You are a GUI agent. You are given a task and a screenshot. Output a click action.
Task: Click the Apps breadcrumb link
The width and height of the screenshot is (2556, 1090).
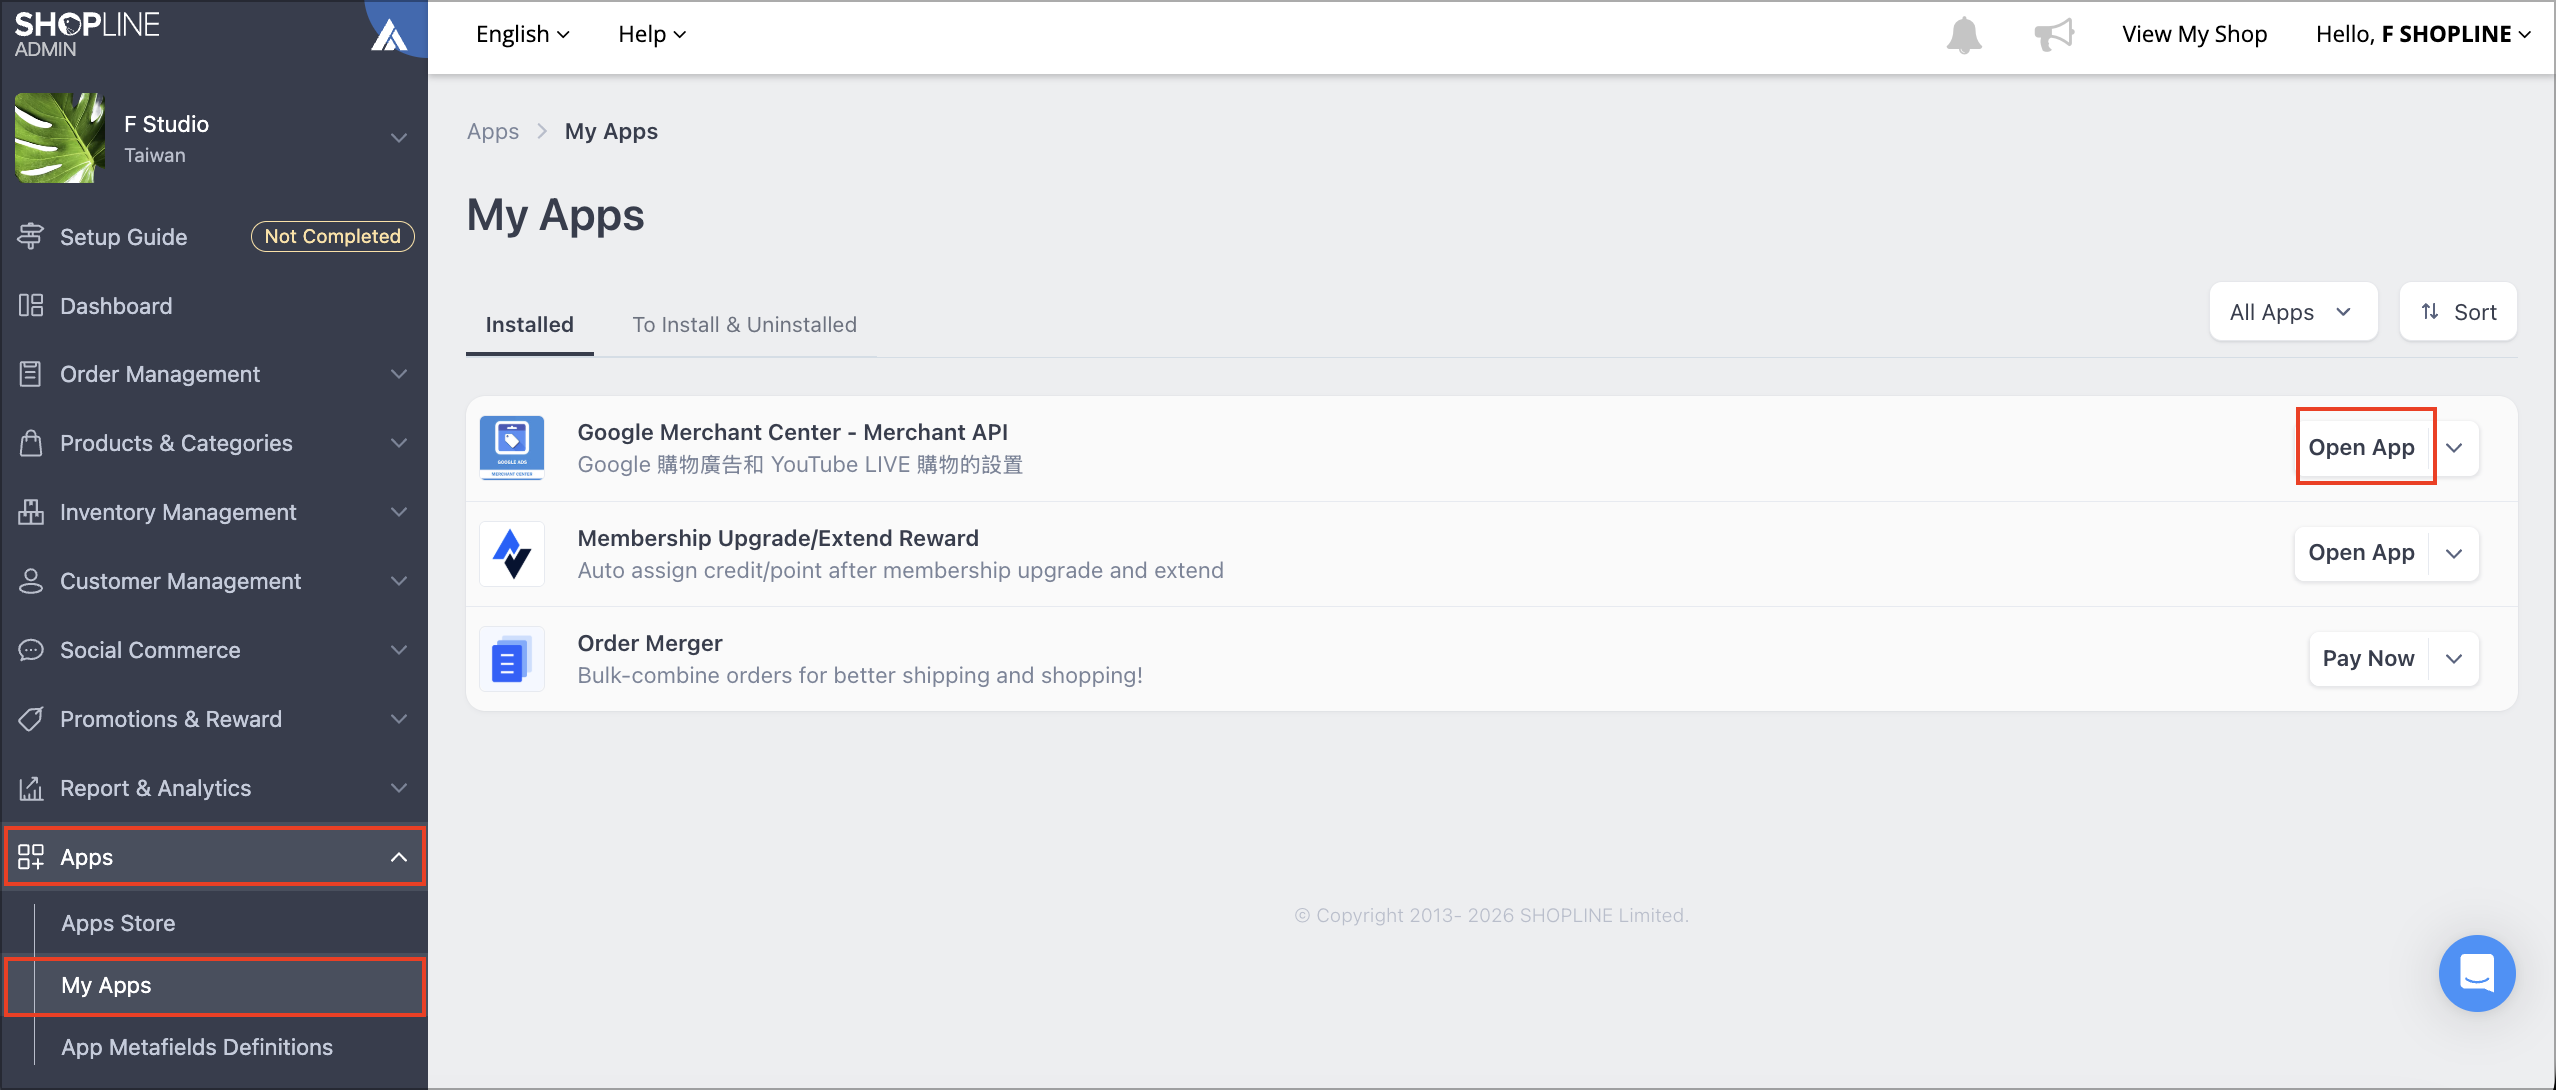tap(493, 131)
